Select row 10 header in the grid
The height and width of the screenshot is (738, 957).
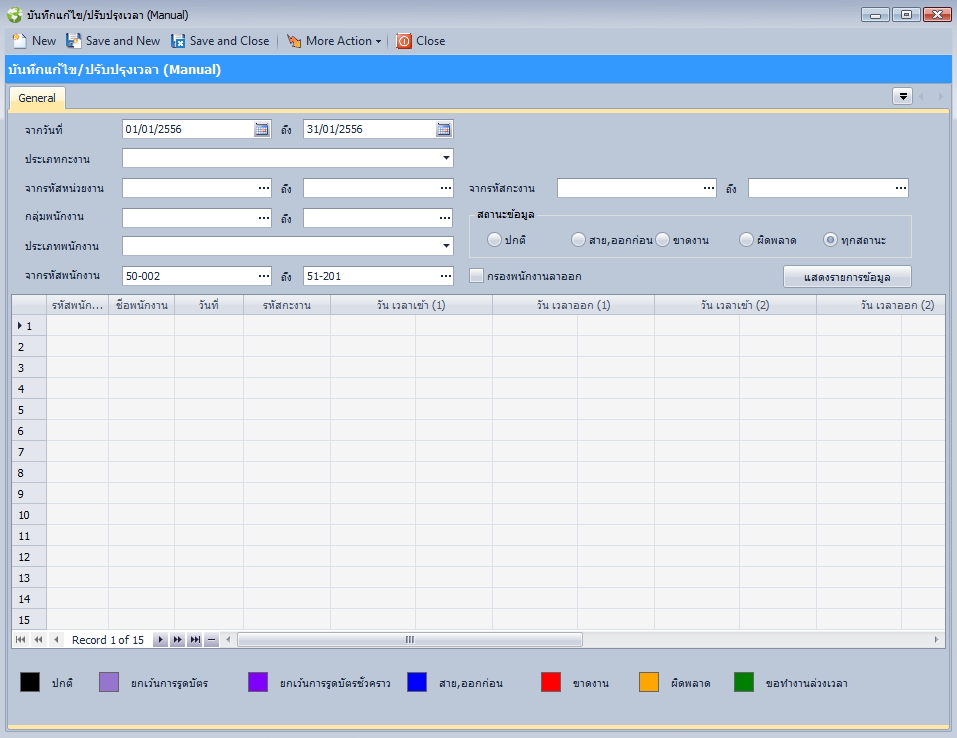pyautogui.click(x=29, y=515)
